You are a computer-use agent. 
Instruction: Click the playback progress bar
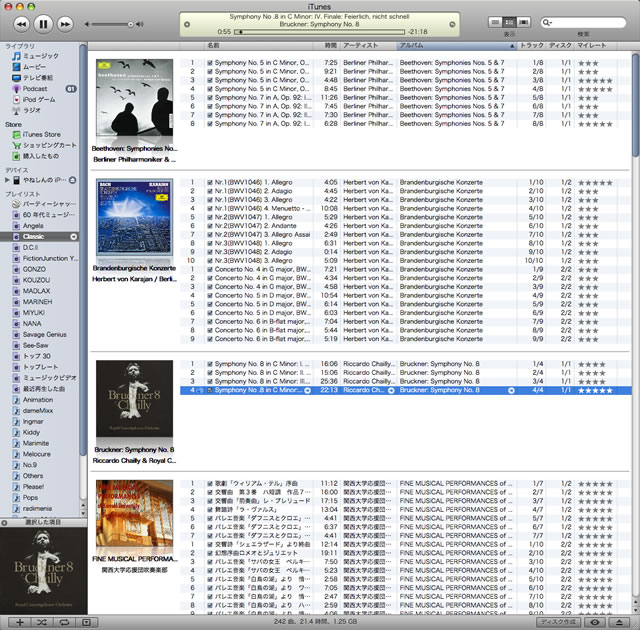tap(319, 32)
